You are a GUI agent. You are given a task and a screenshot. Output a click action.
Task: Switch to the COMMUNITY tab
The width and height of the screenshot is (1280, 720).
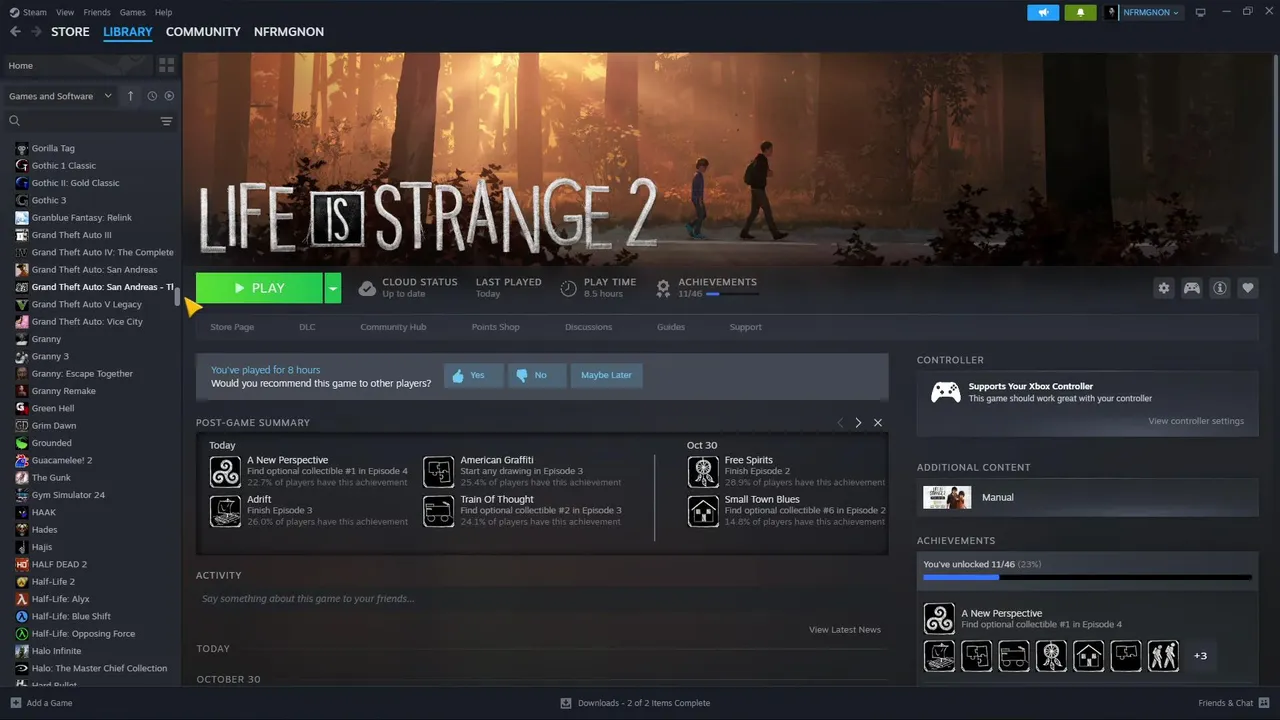click(x=203, y=32)
